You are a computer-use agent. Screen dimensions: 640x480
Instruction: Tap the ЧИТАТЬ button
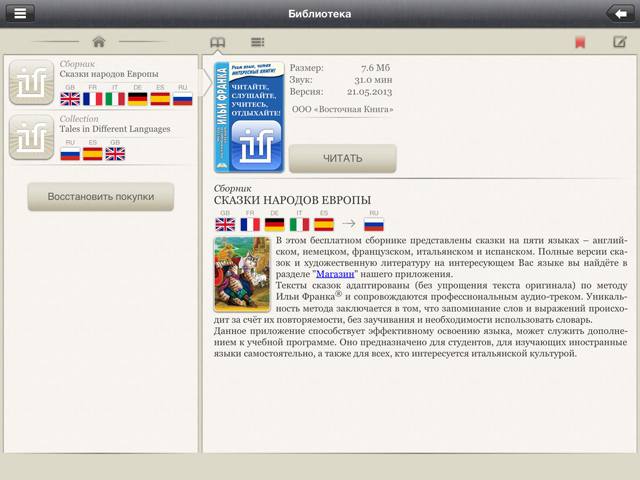[342, 158]
